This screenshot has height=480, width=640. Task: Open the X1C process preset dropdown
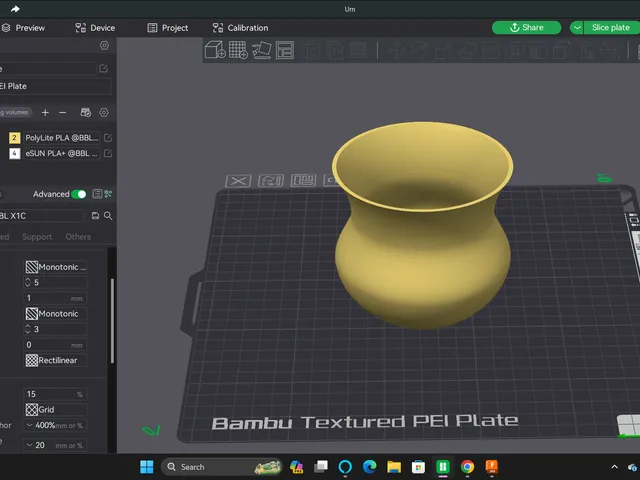pyautogui.click(x=42, y=216)
